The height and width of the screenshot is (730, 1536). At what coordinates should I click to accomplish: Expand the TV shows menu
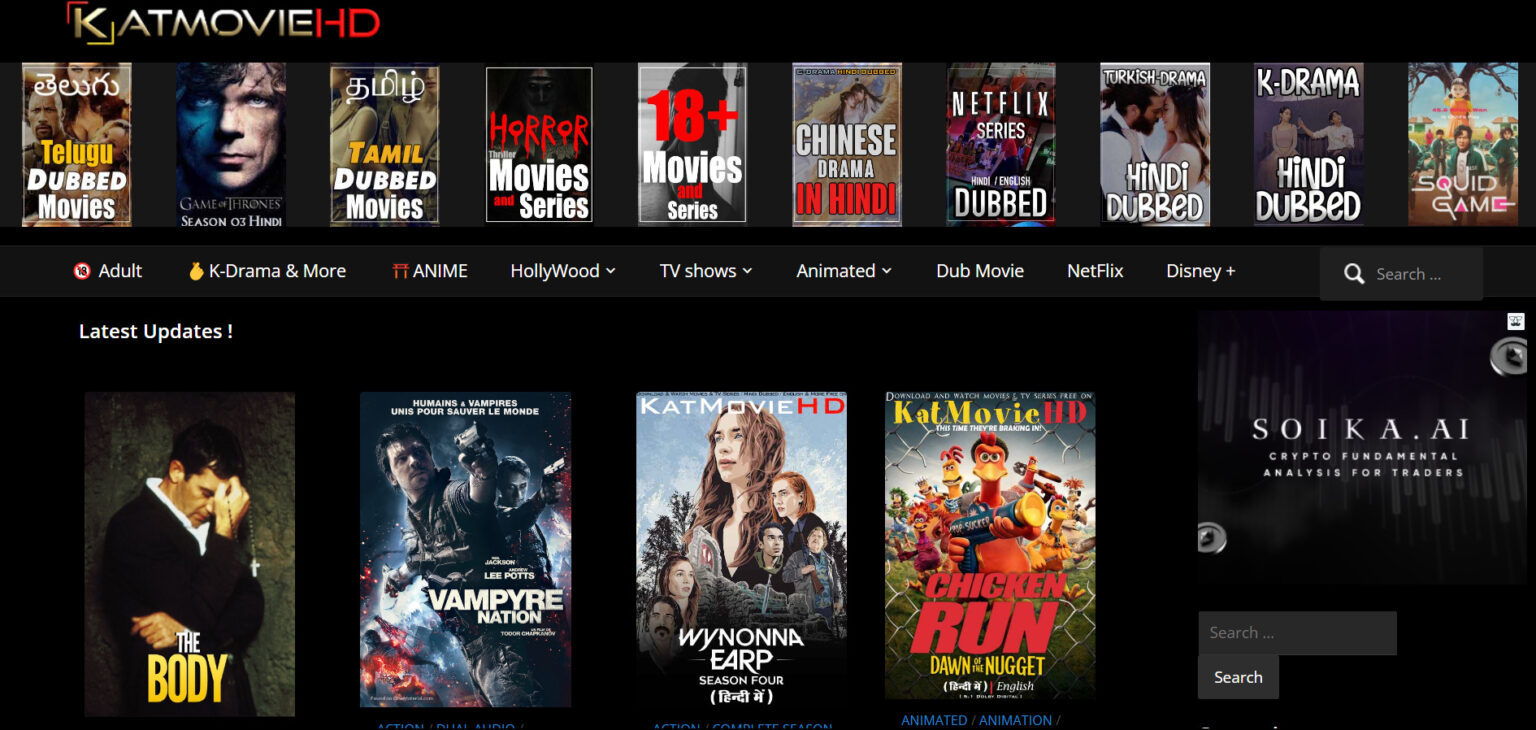698,270
